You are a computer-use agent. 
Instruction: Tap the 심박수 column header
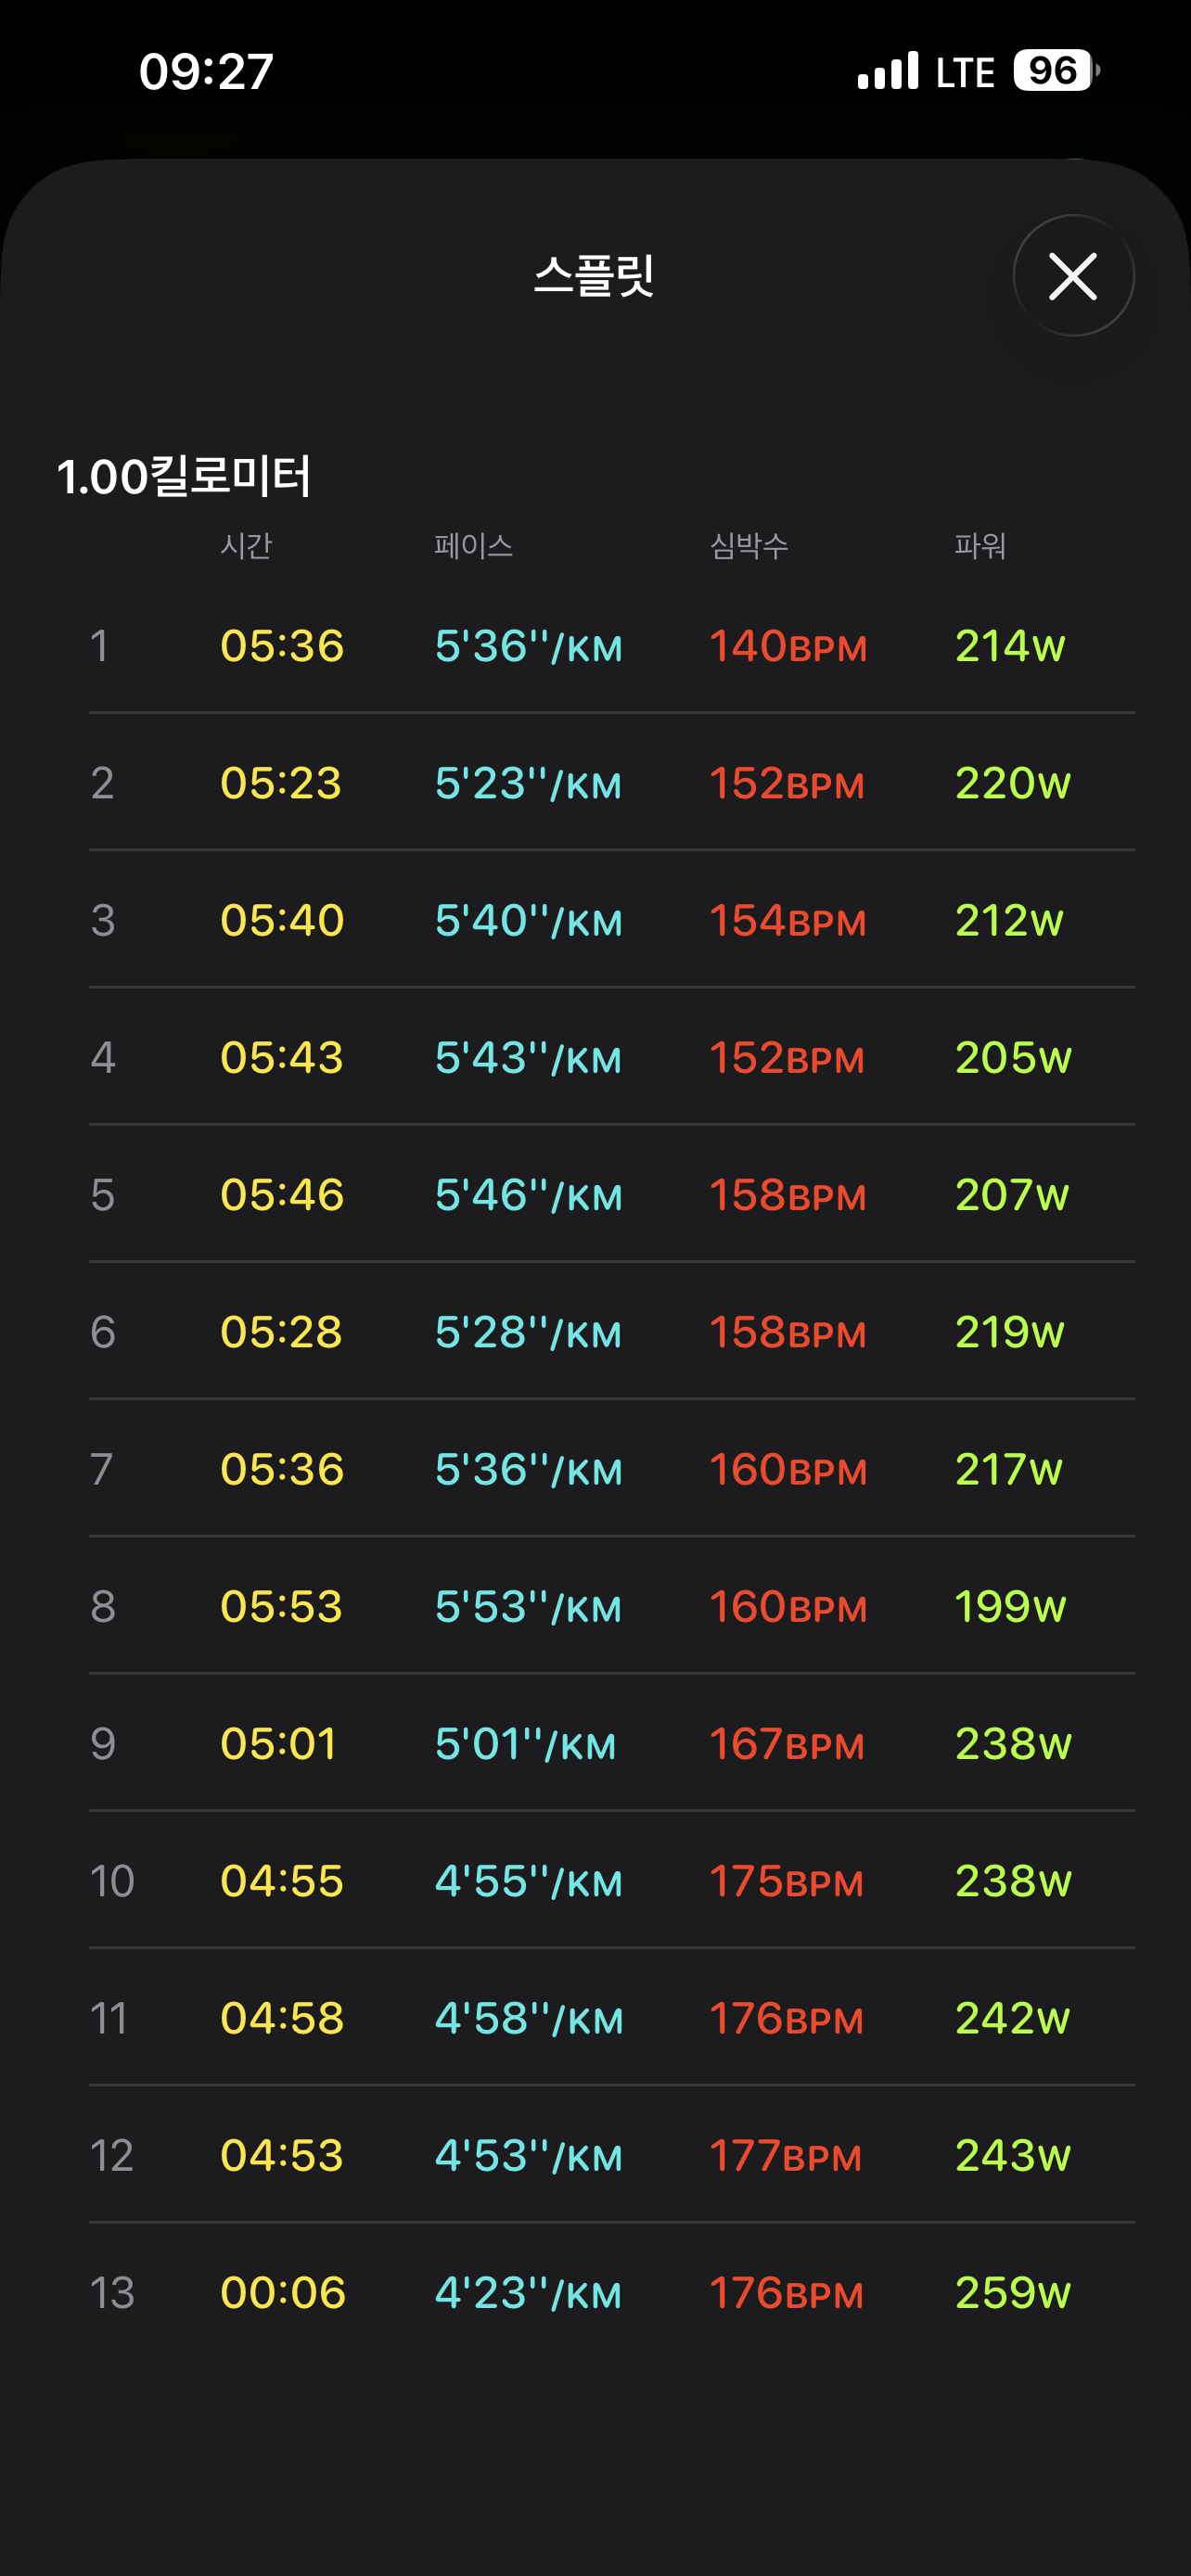749,546
